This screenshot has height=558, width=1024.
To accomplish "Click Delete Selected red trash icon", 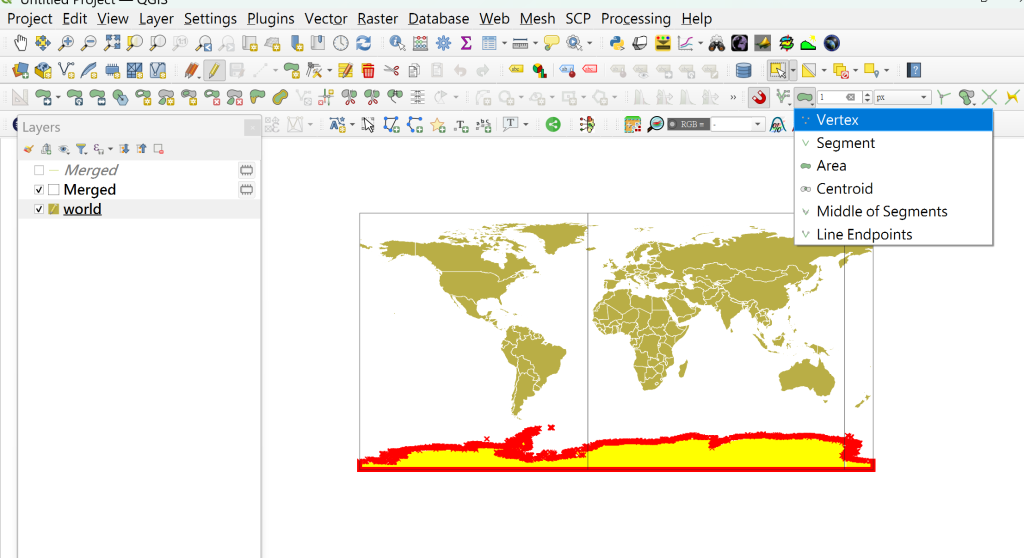I will 368,70.
